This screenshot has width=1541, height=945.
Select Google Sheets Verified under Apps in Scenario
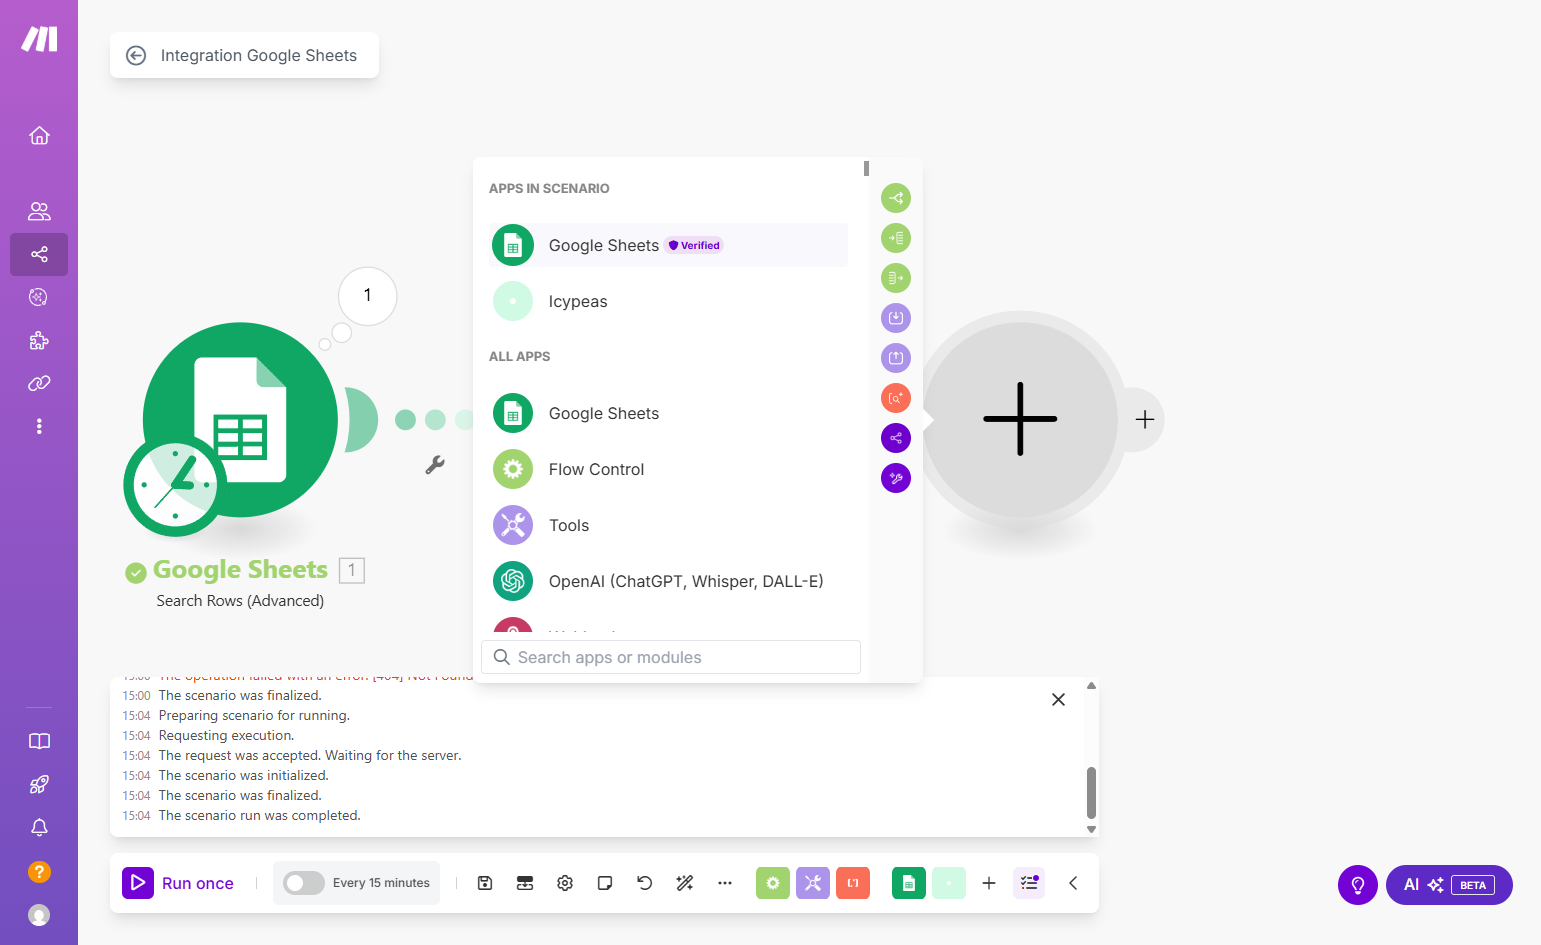[669, 245]
